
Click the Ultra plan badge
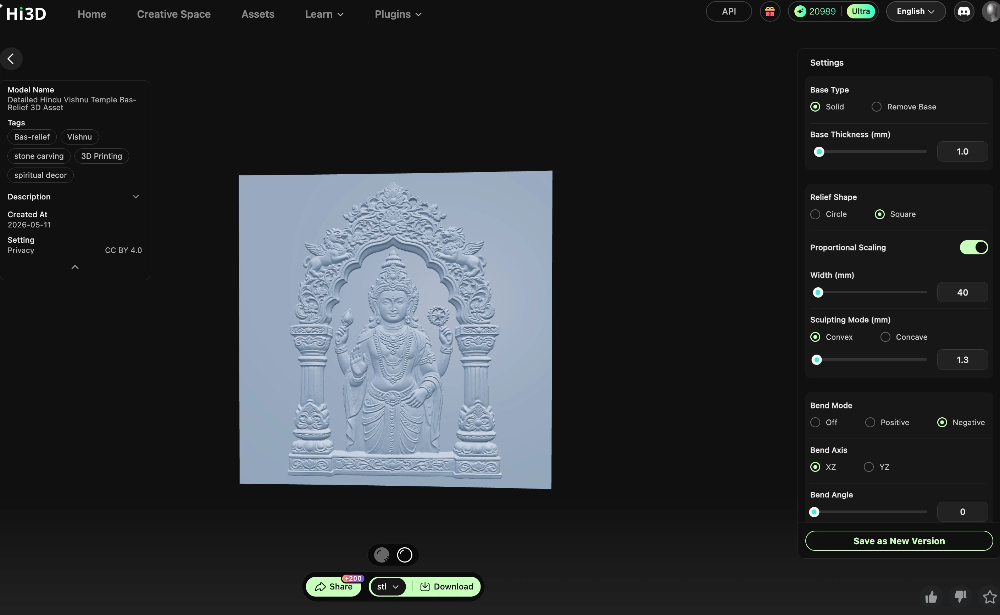860,11
